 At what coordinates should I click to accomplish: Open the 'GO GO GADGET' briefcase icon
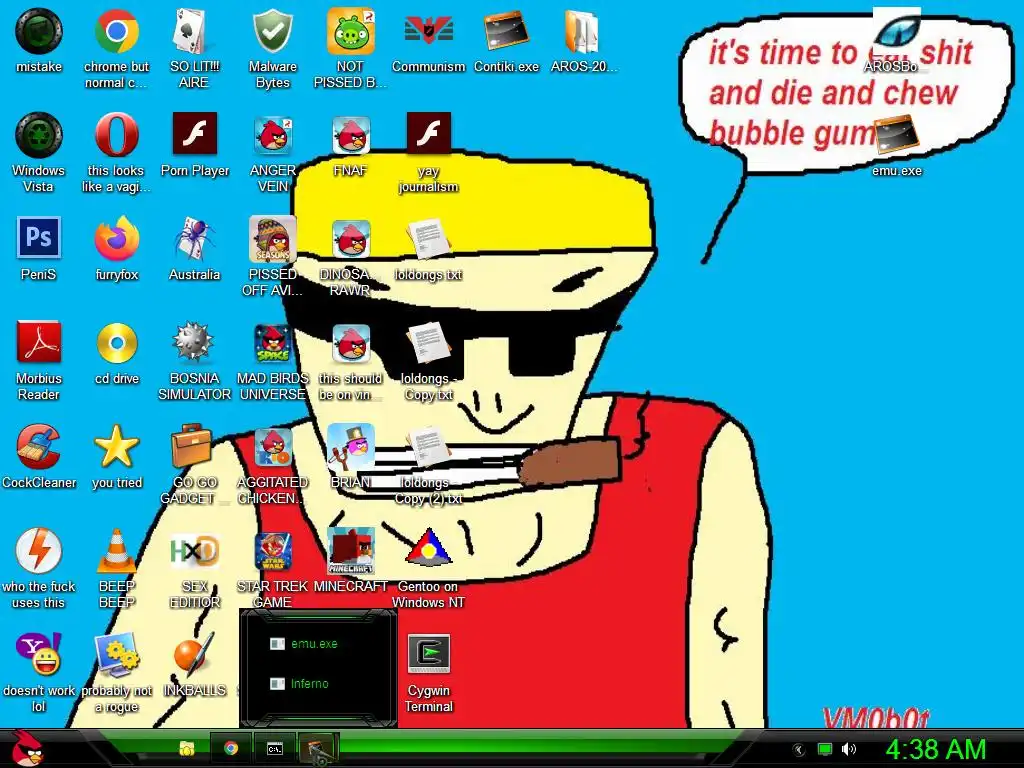[x=192, y=447]
